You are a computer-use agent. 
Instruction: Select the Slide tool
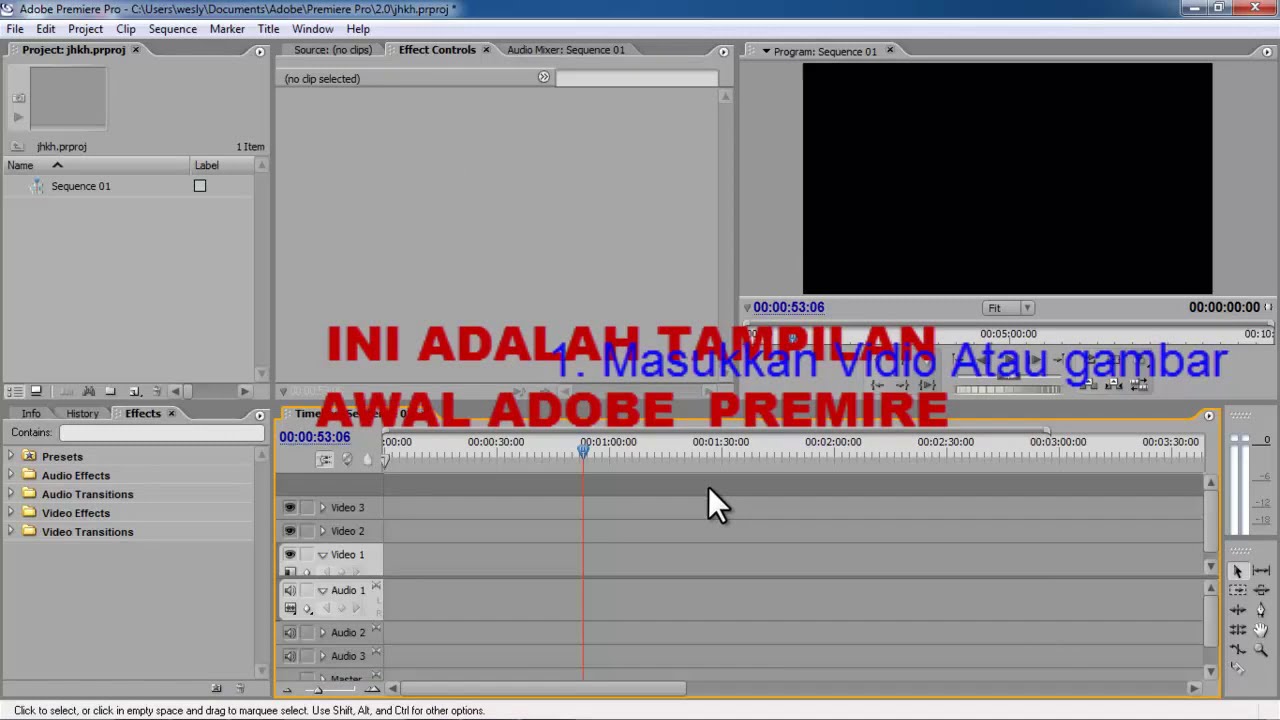pyautogui.click(x=1261, y=590)
